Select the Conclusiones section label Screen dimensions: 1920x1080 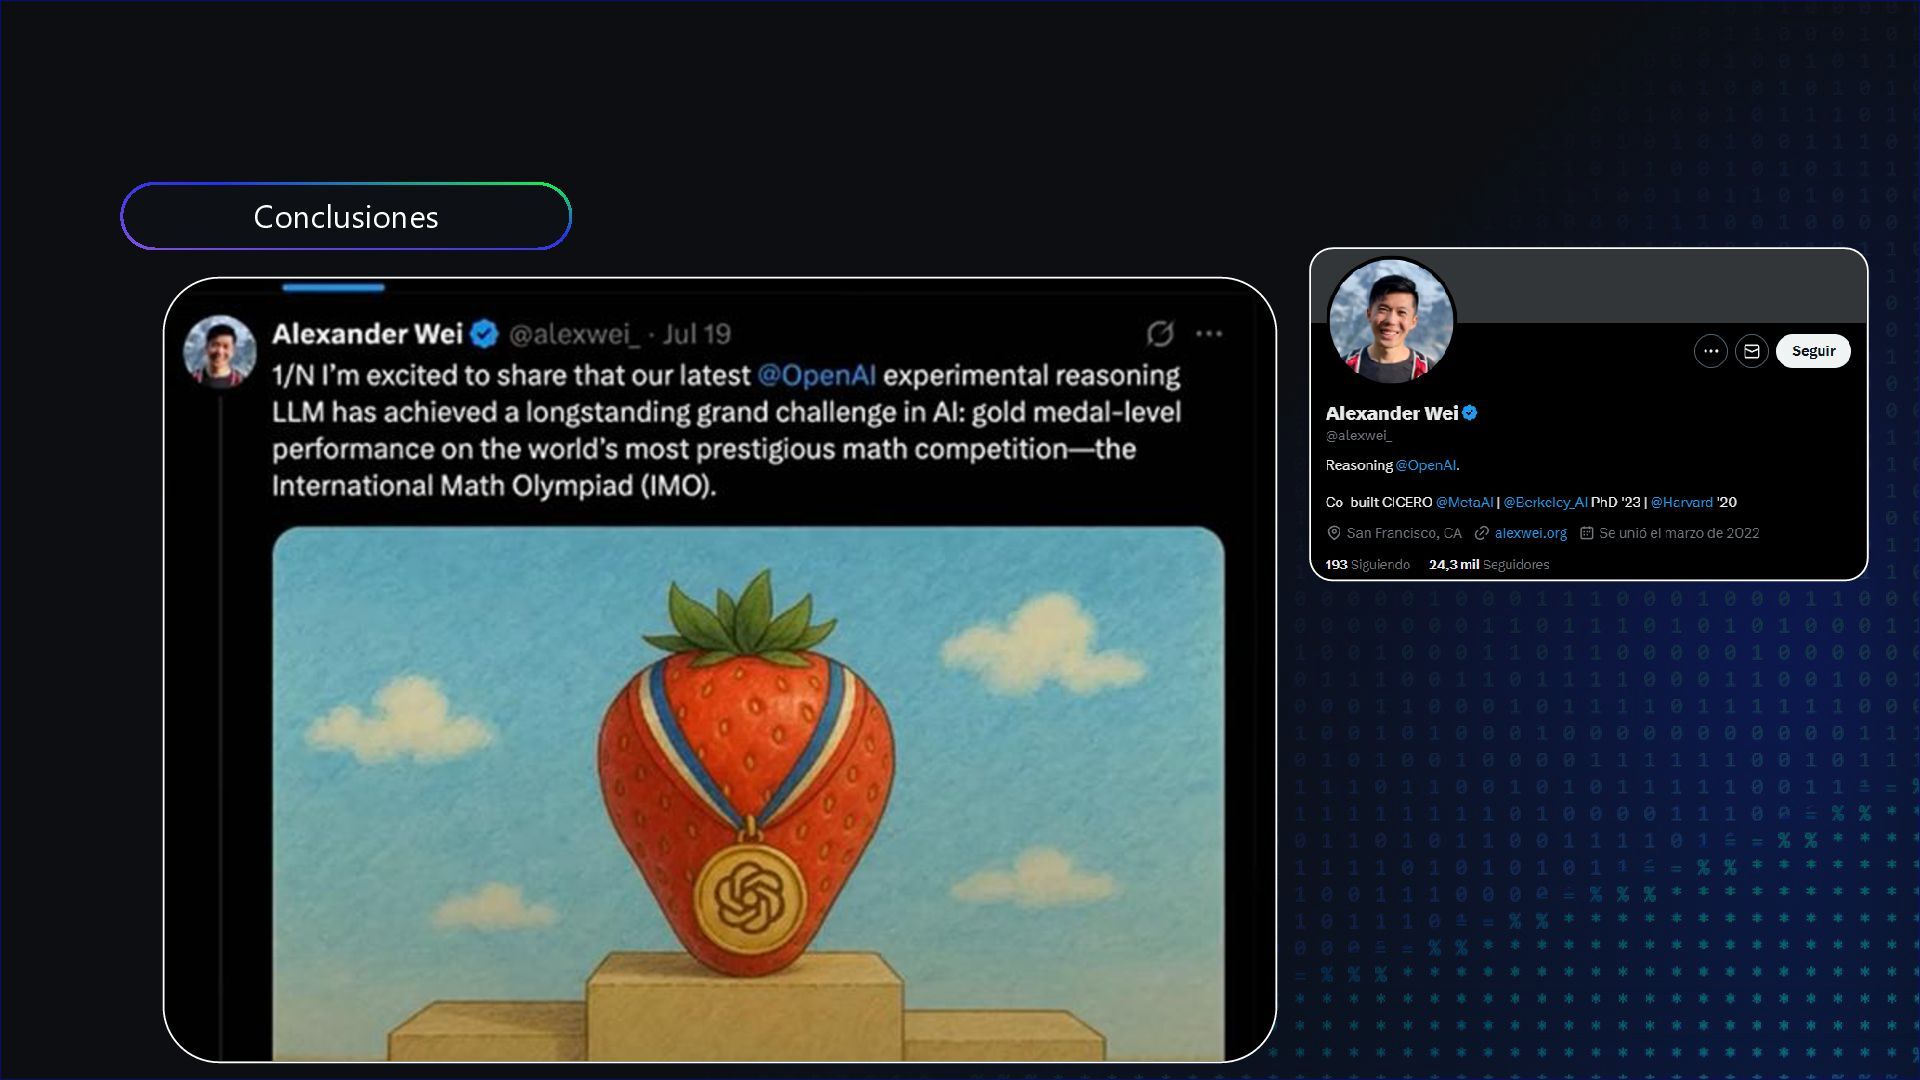point(346,216)
